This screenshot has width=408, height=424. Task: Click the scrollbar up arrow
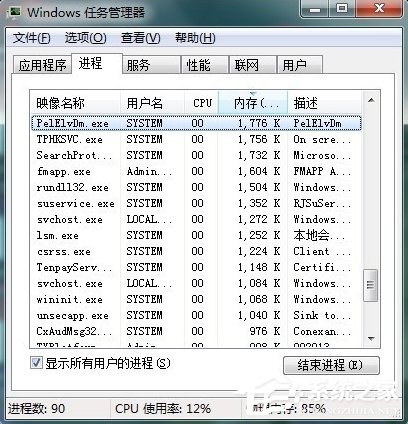coord(371,100)
